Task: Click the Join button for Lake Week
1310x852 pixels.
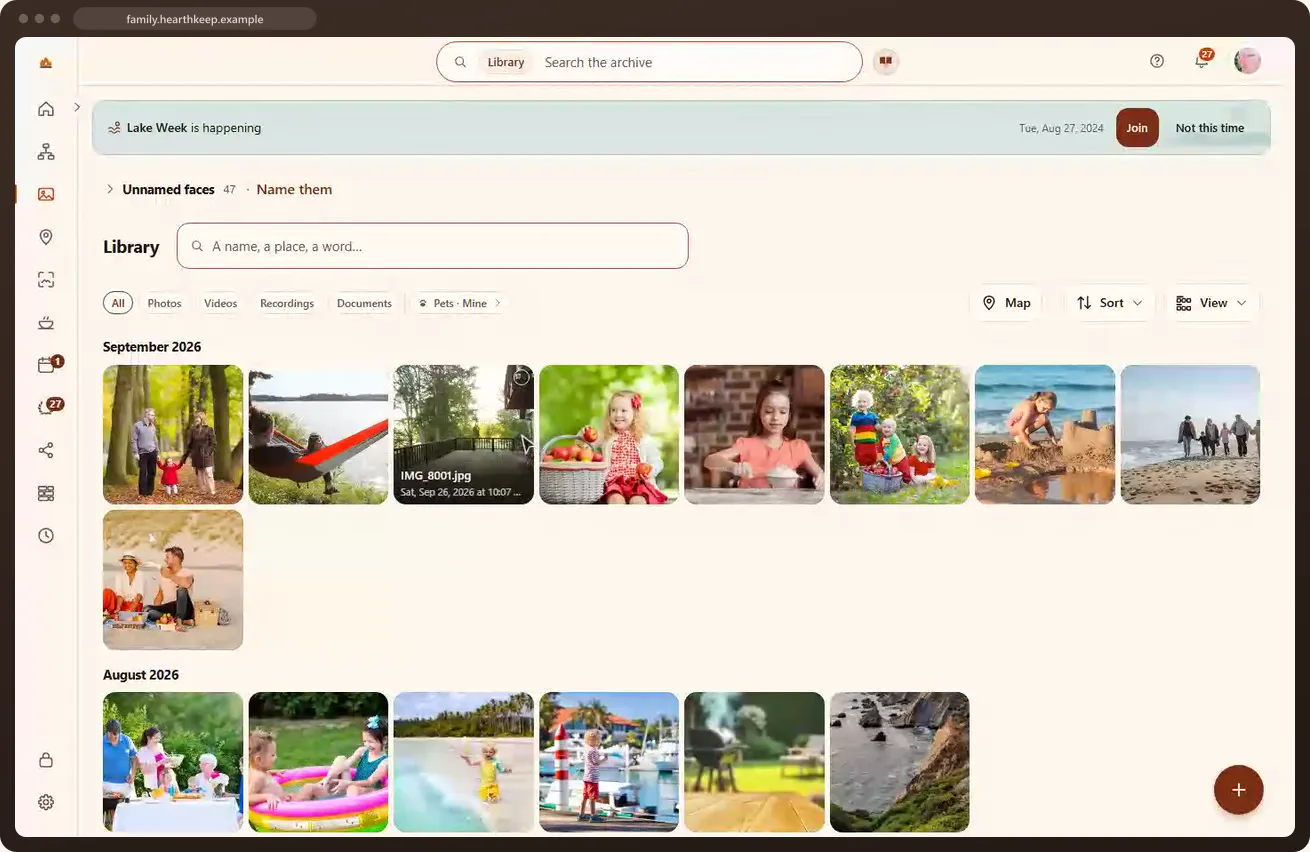Action: pos(1137,128)
